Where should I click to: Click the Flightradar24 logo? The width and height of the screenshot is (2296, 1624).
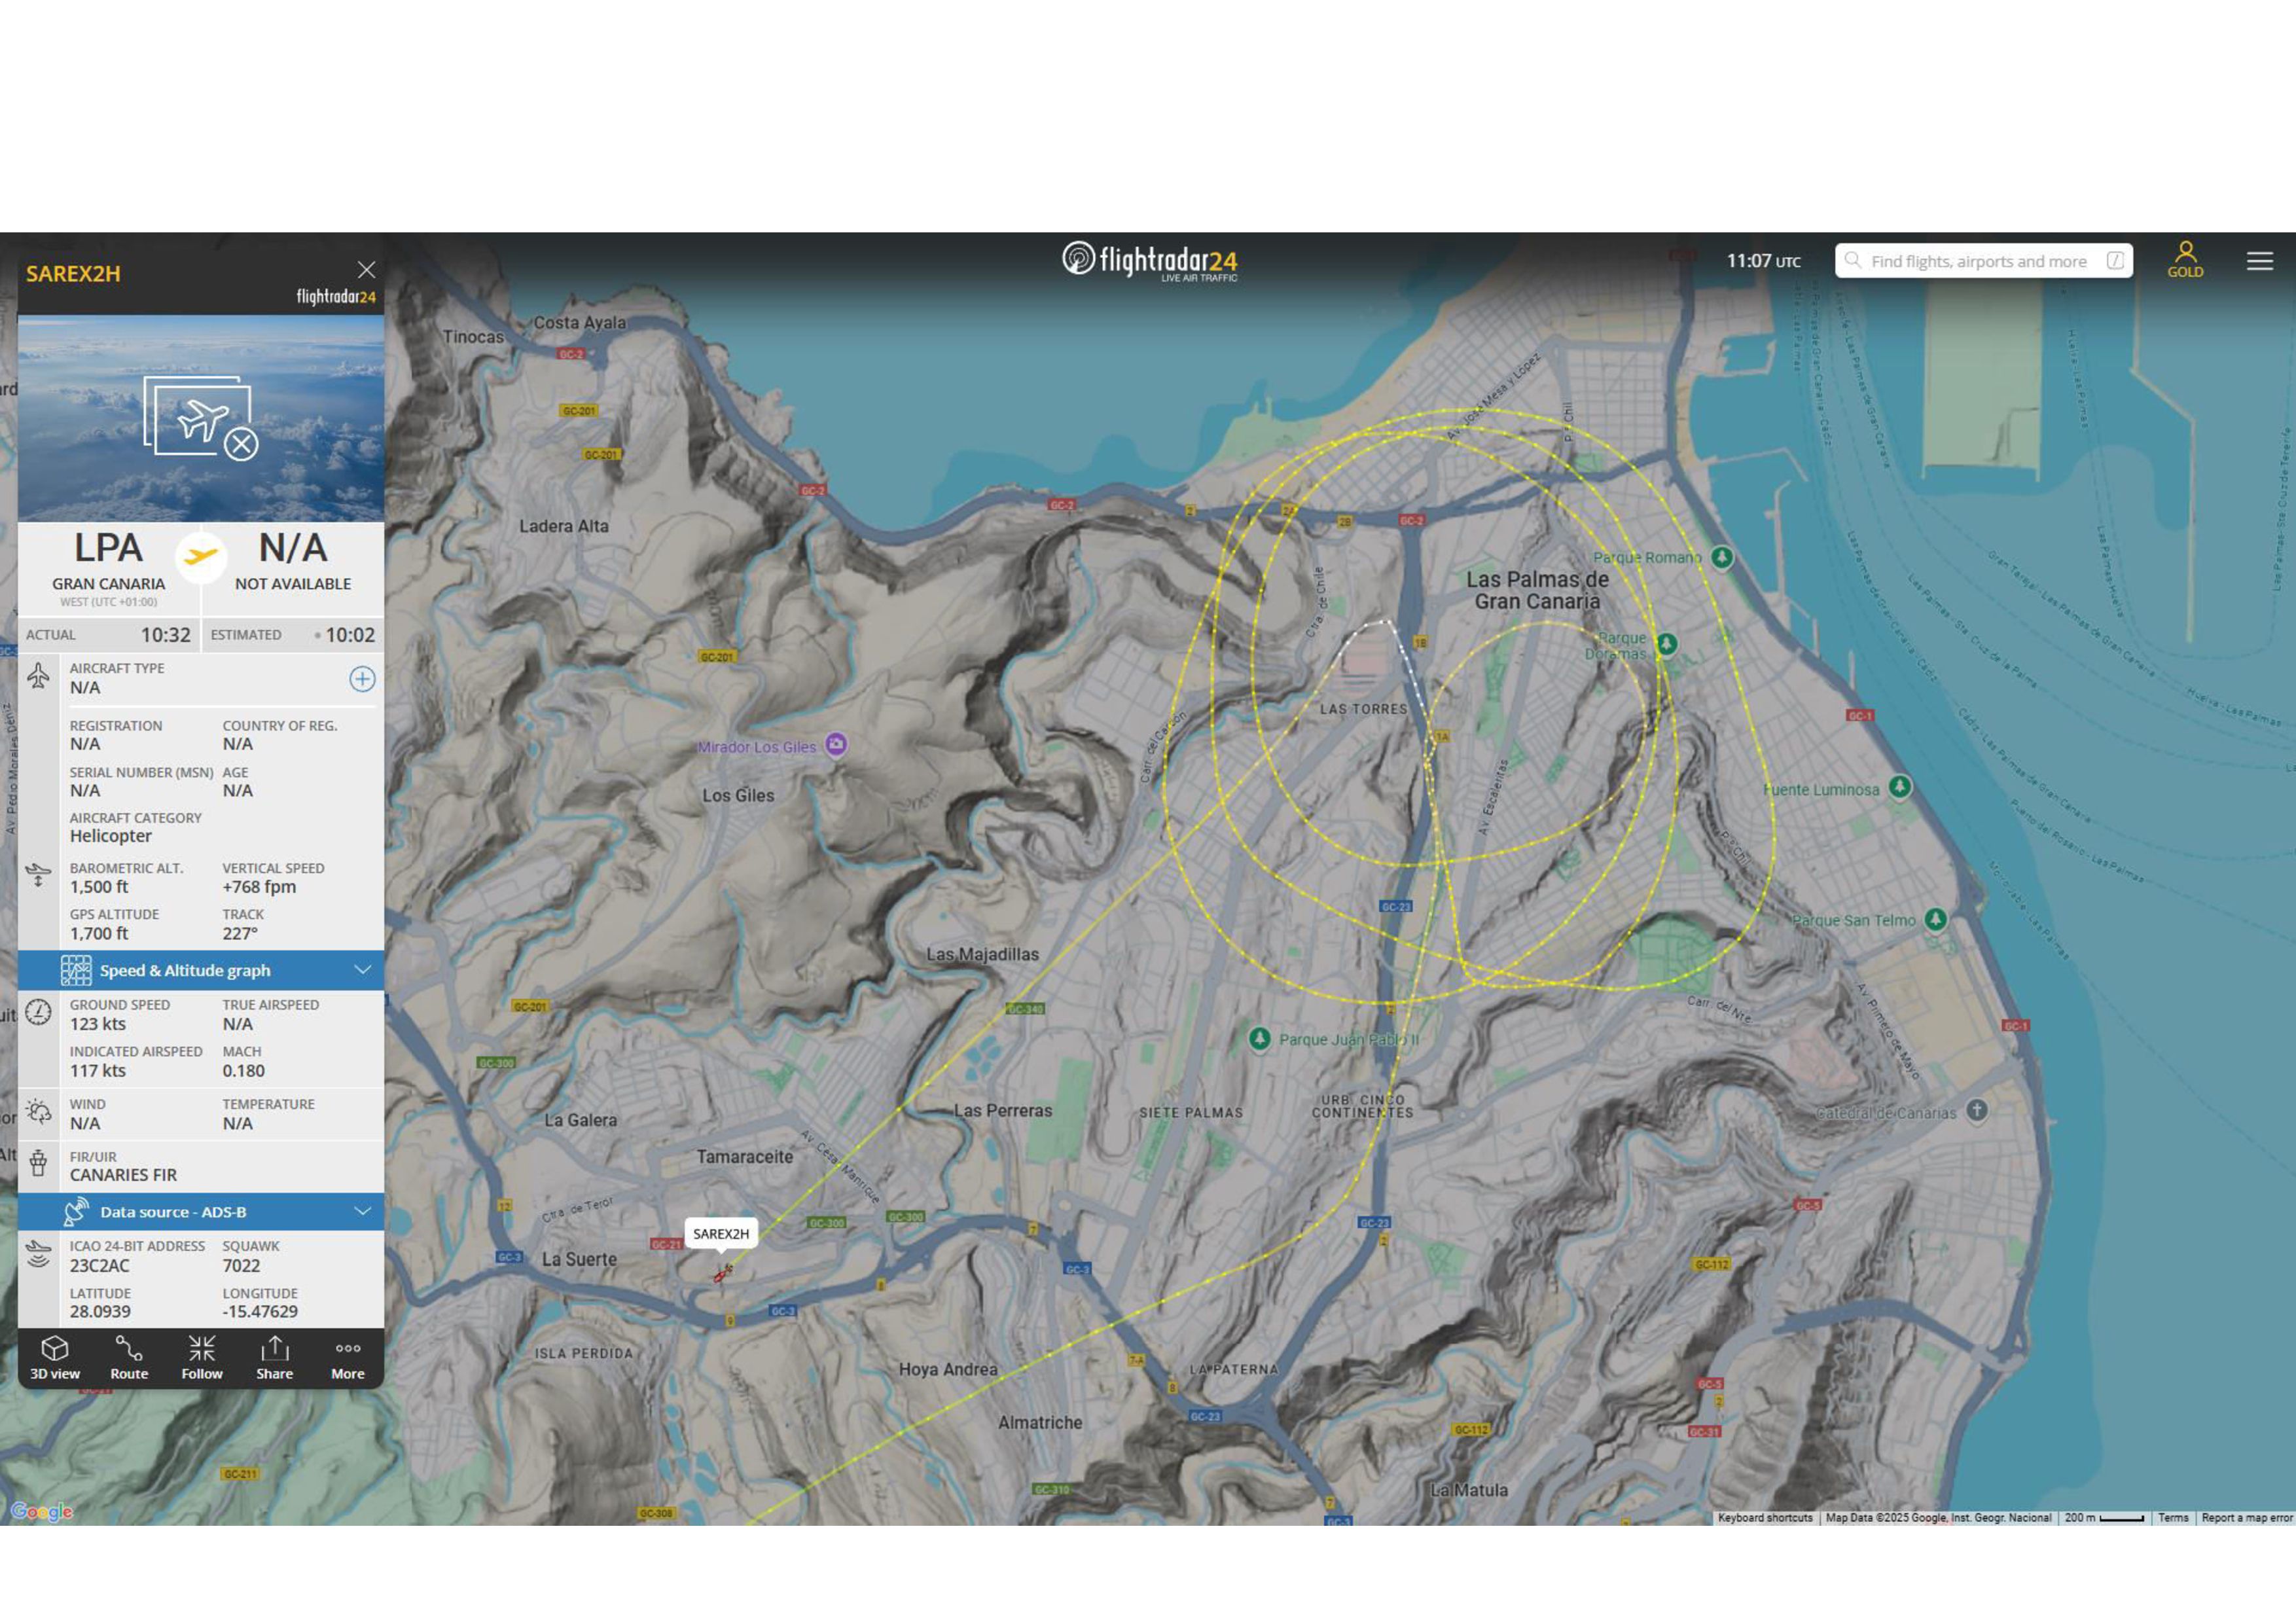click(x=1149, y=260)
